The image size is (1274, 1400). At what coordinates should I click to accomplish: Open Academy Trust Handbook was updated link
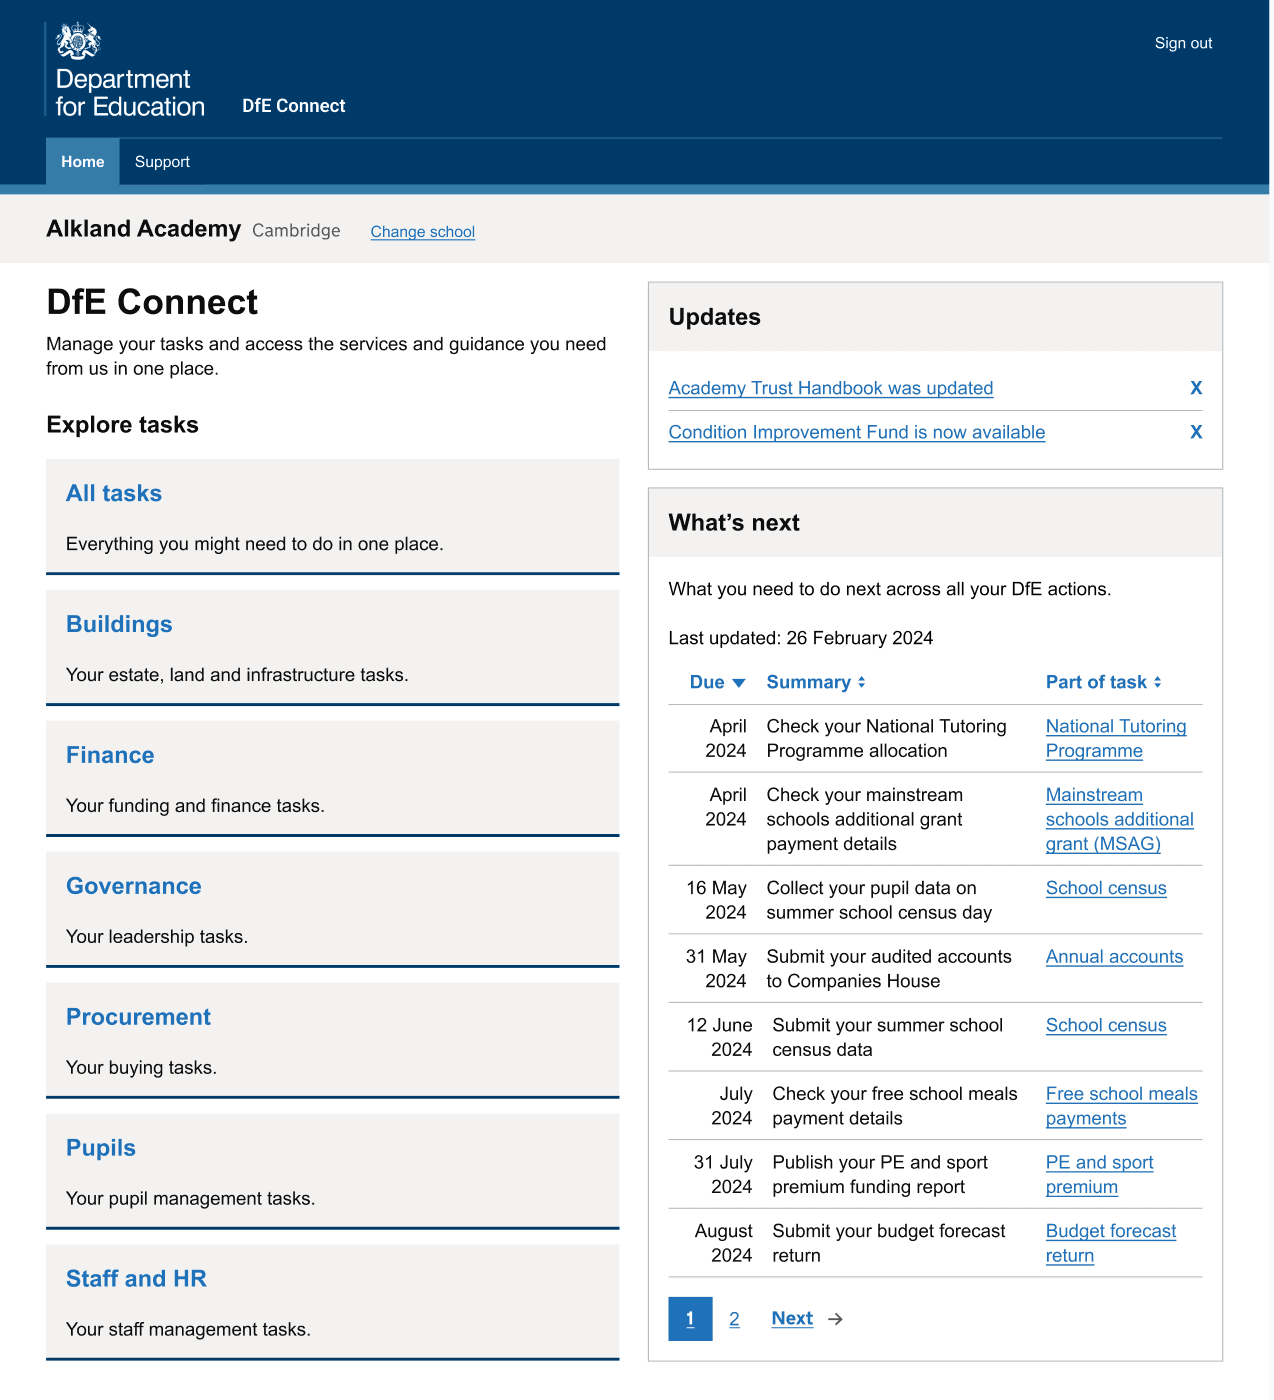click(x=831, y=388)
